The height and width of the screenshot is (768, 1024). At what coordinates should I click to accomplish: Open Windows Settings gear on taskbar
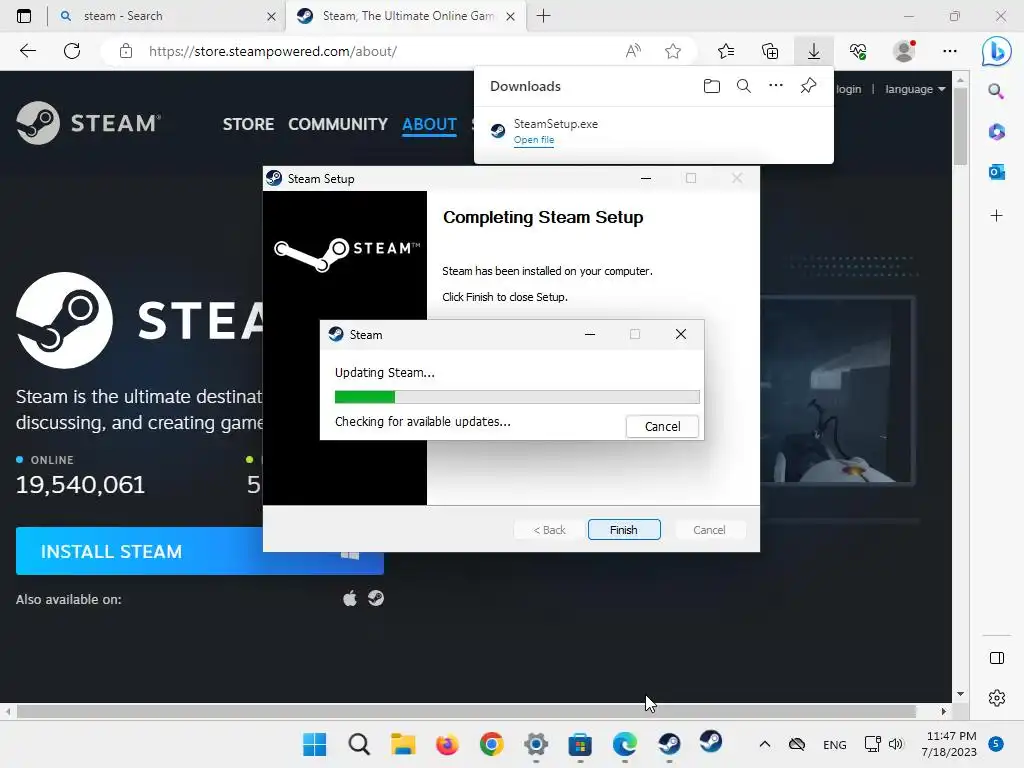tap(536, 744)
